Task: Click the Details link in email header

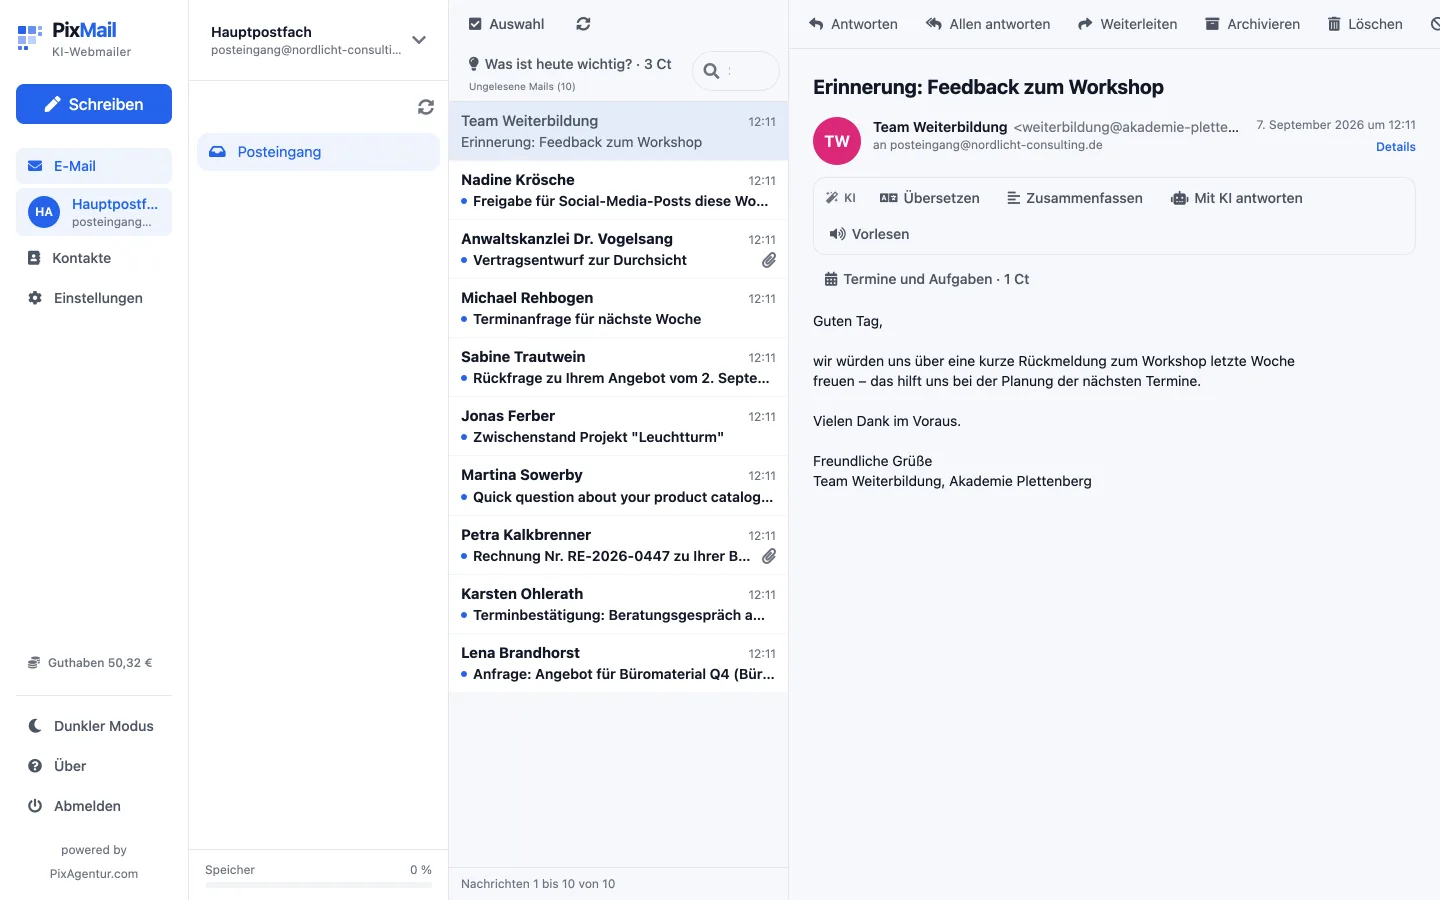Action: pyautogui.click(x=1396, y=147)
